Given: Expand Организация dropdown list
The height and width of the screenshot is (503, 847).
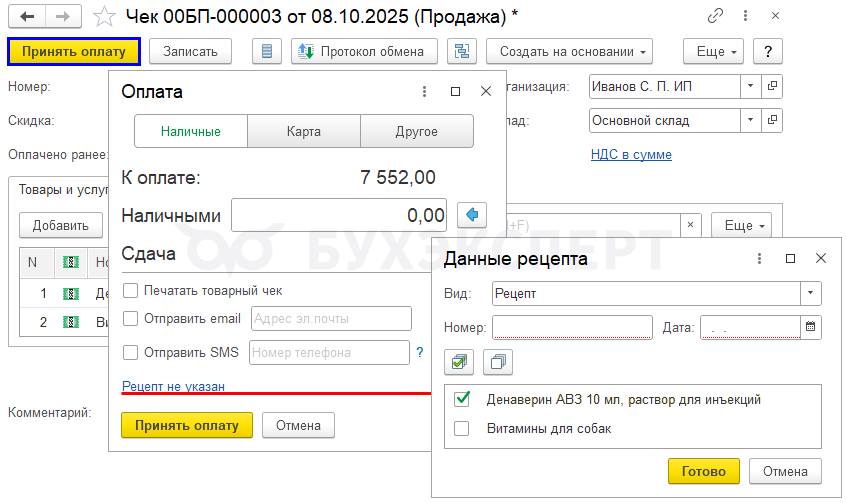Looking at the screenshot, I should [x=750, y=86].
